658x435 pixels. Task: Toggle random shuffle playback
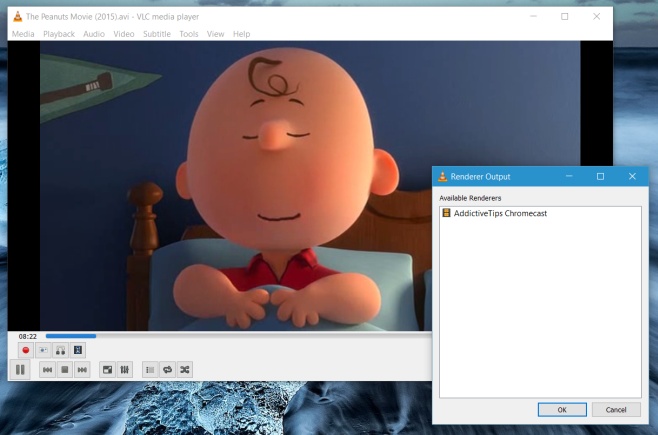coord(185,370)
